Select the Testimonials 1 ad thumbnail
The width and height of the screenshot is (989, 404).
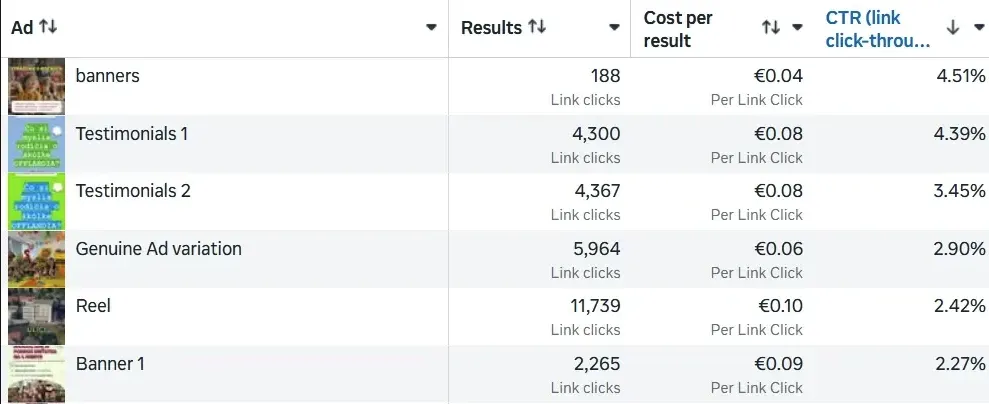point(37,144)
